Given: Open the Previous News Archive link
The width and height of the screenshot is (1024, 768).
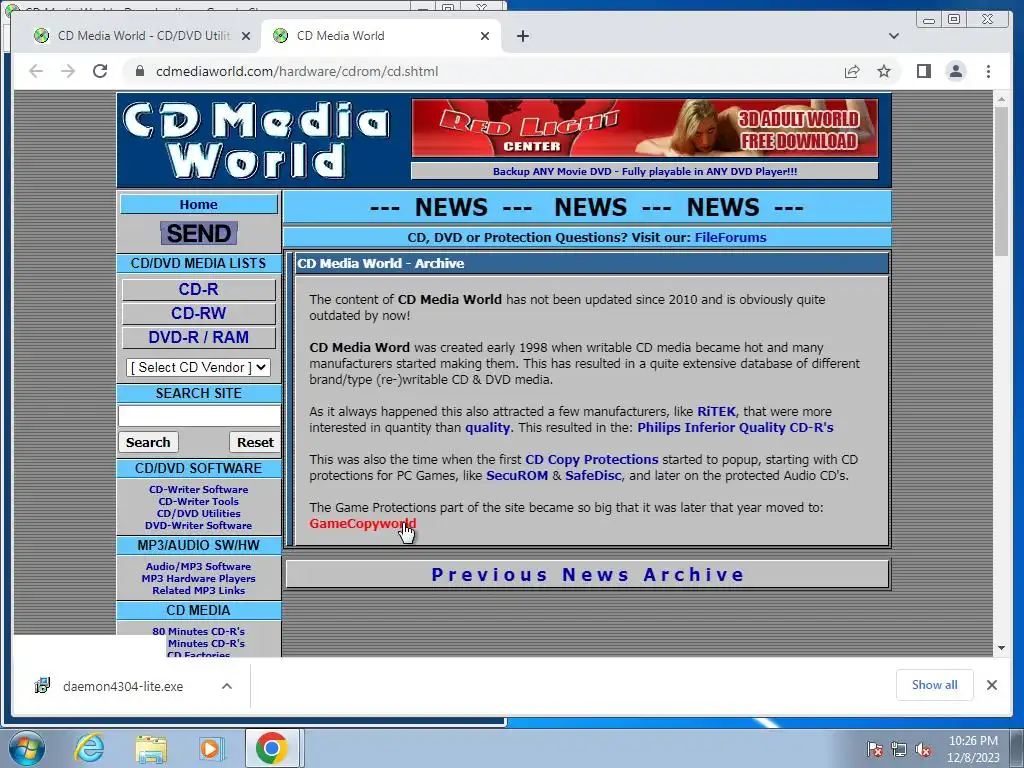Looking at the screenshot, I should 588,575.
